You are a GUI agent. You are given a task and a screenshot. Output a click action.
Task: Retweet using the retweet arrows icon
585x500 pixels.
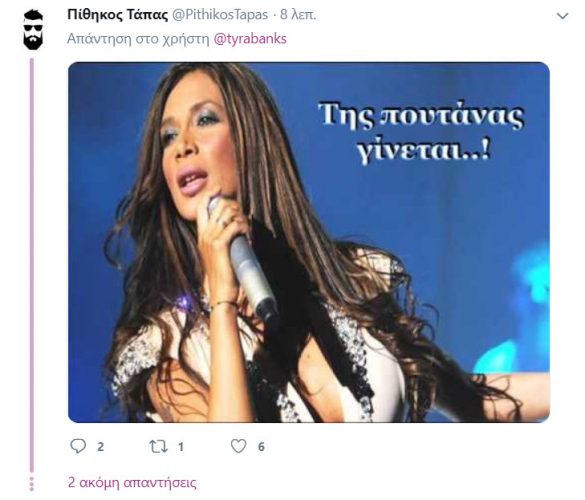[x=158, y=447]
